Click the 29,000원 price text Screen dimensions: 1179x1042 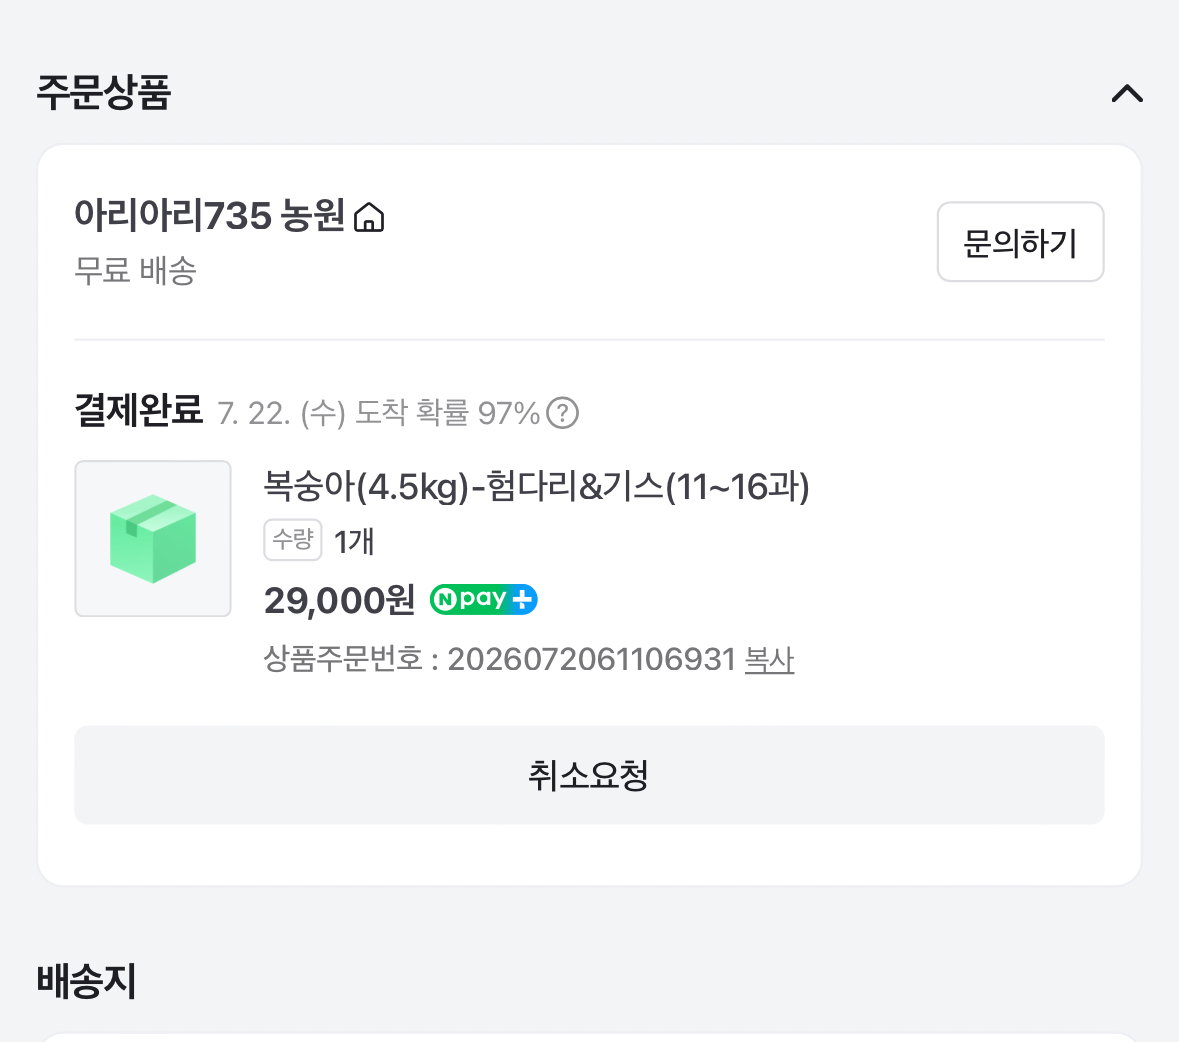[x=339, y=600]
